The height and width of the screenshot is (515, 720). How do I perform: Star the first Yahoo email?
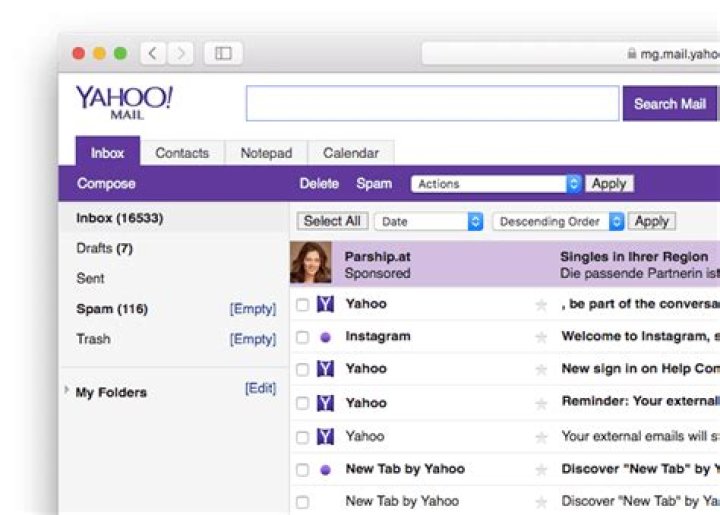click(541, 304)
